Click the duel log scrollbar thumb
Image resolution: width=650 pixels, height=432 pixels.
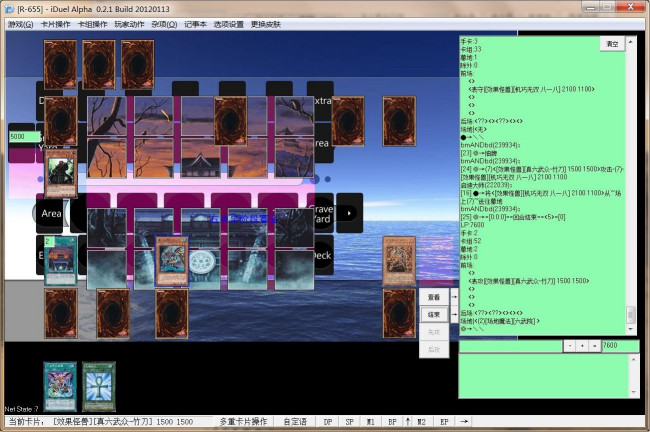point(631,315)
